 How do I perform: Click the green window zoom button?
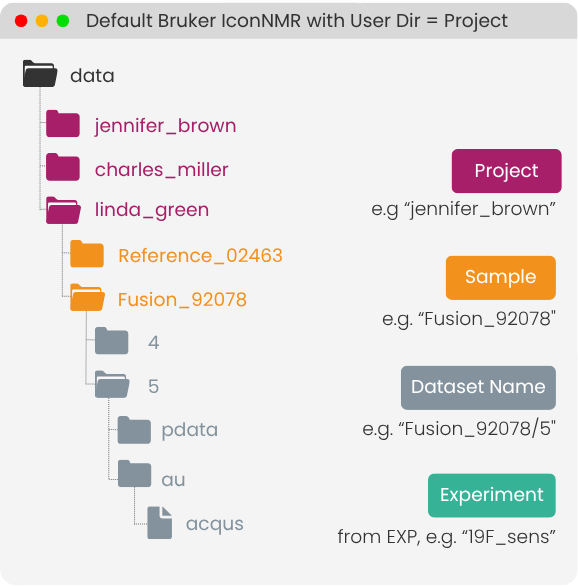(63, 21)
